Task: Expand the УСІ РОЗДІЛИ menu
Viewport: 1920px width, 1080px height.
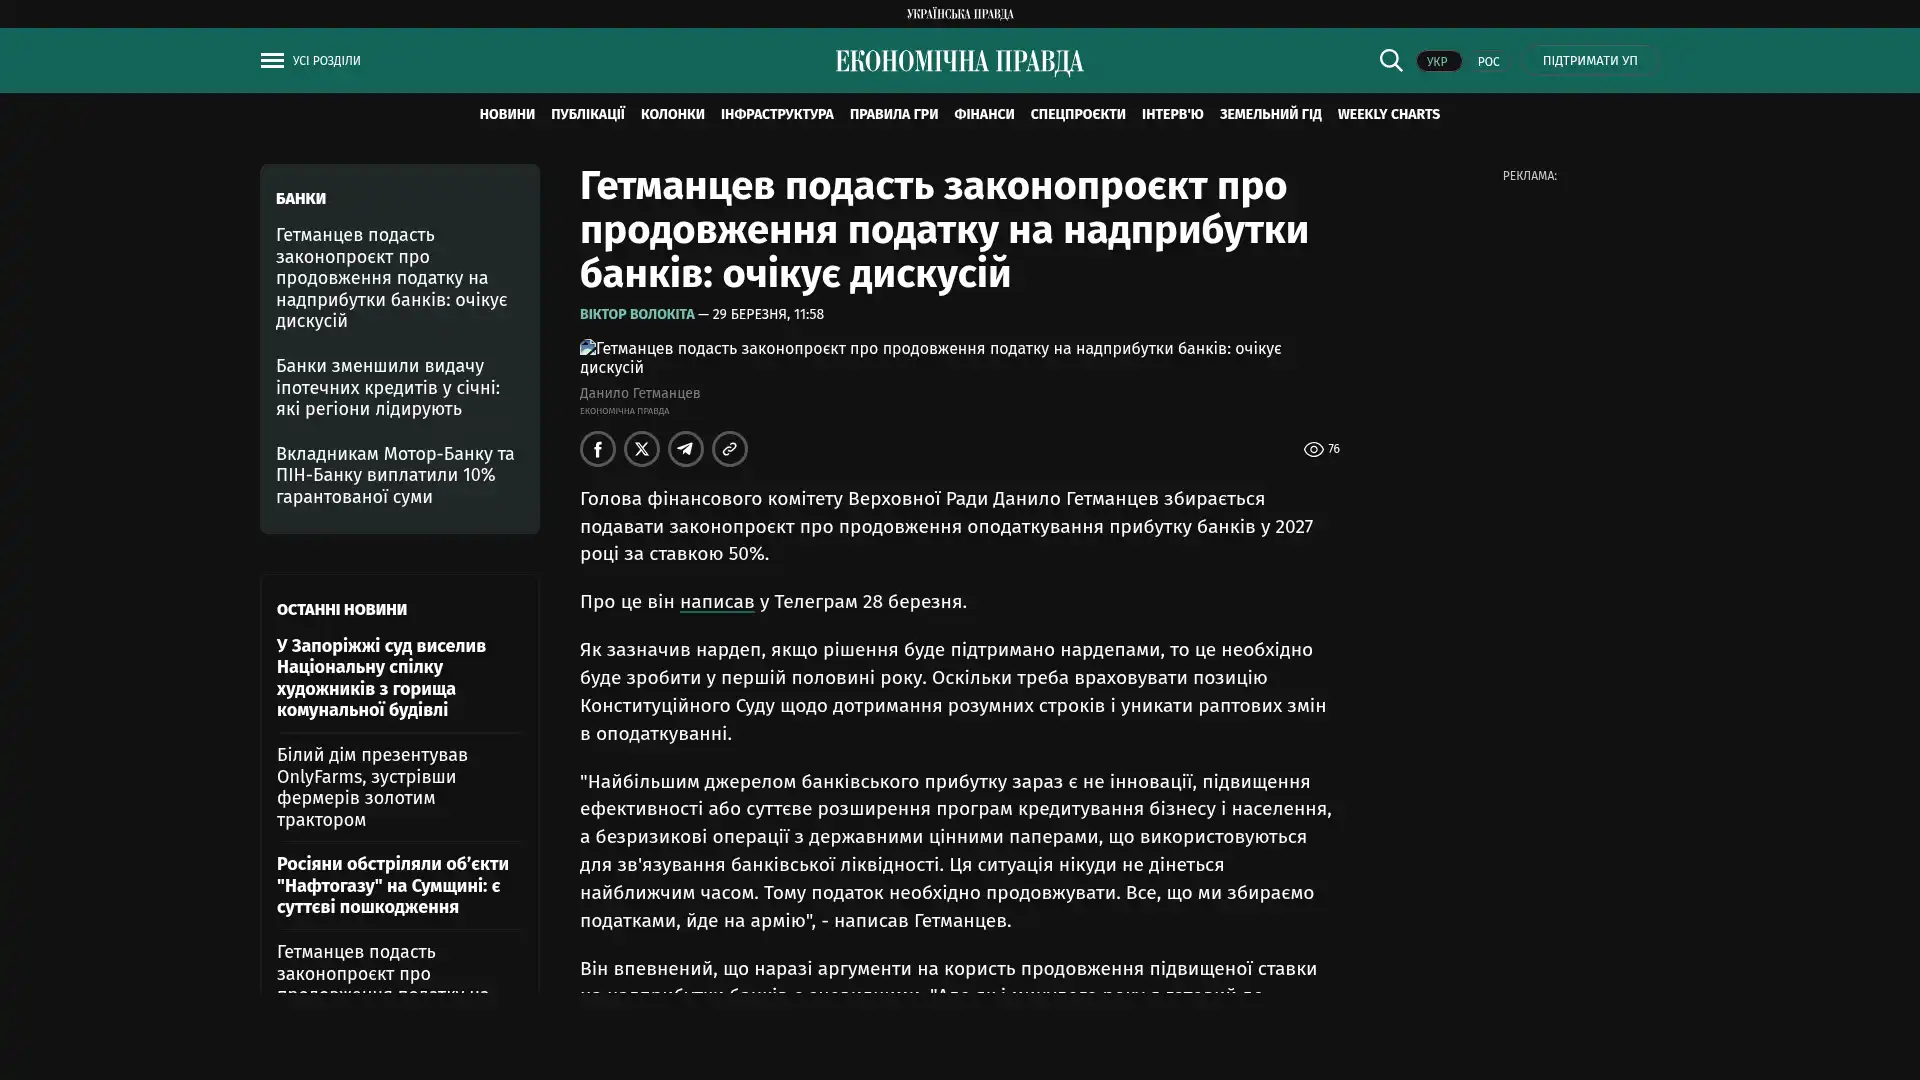Action: (326, 61)
